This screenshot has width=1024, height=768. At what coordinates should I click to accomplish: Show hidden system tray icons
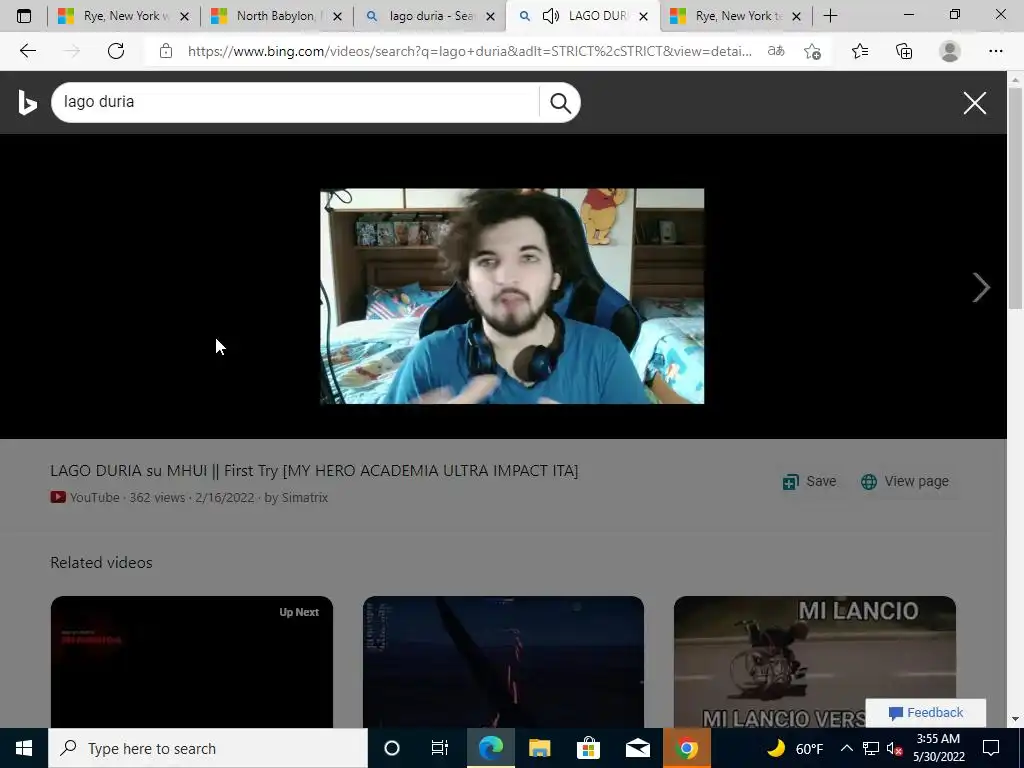tap(846, 748)
